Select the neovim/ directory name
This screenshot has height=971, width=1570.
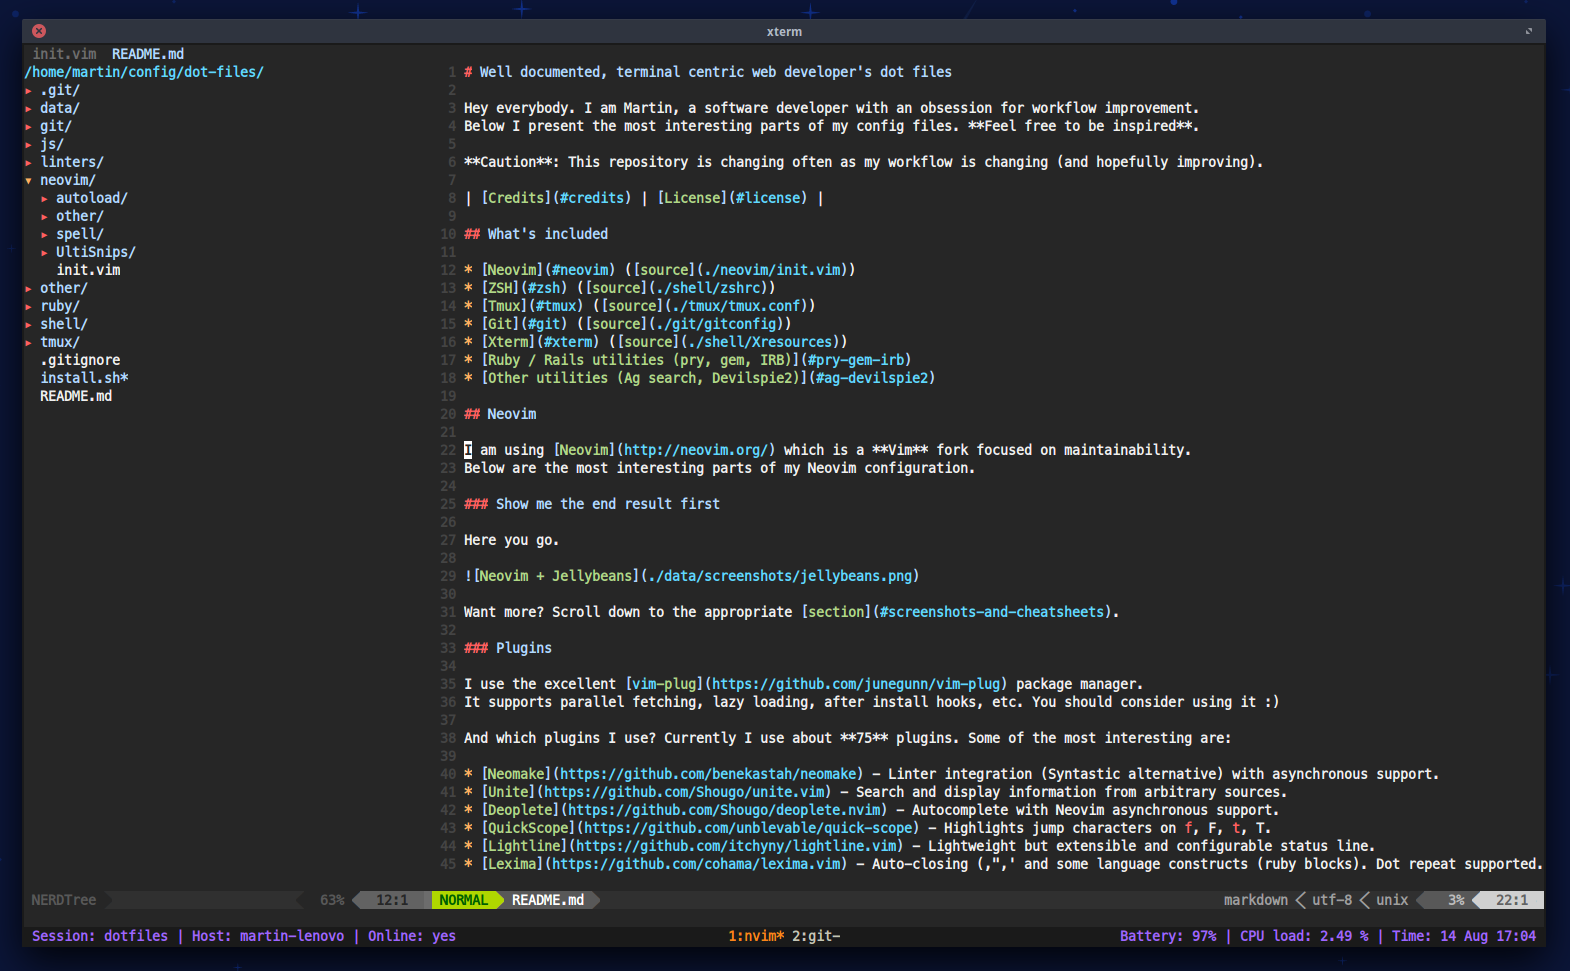point(68,180)
